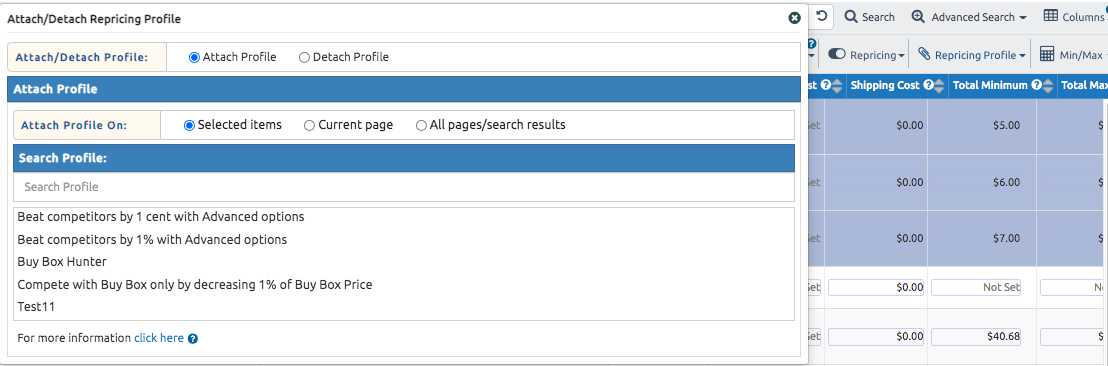The width and height of the screenshot is (1108, 366).
Task: Choose the Test11 profile entry
Action: (x=36, y=307)
